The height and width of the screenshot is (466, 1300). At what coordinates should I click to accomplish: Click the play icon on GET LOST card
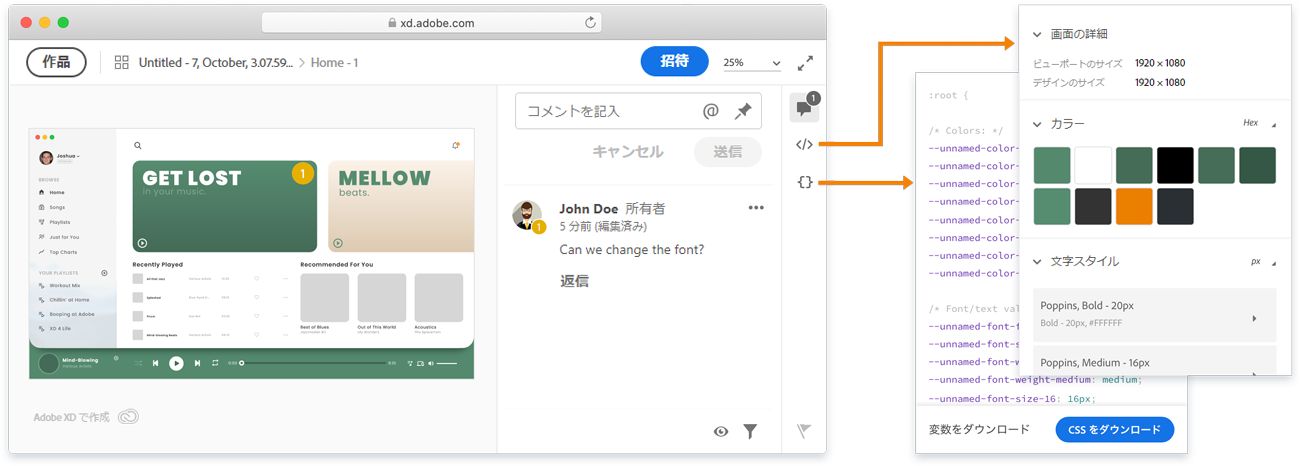pos(142,243)
